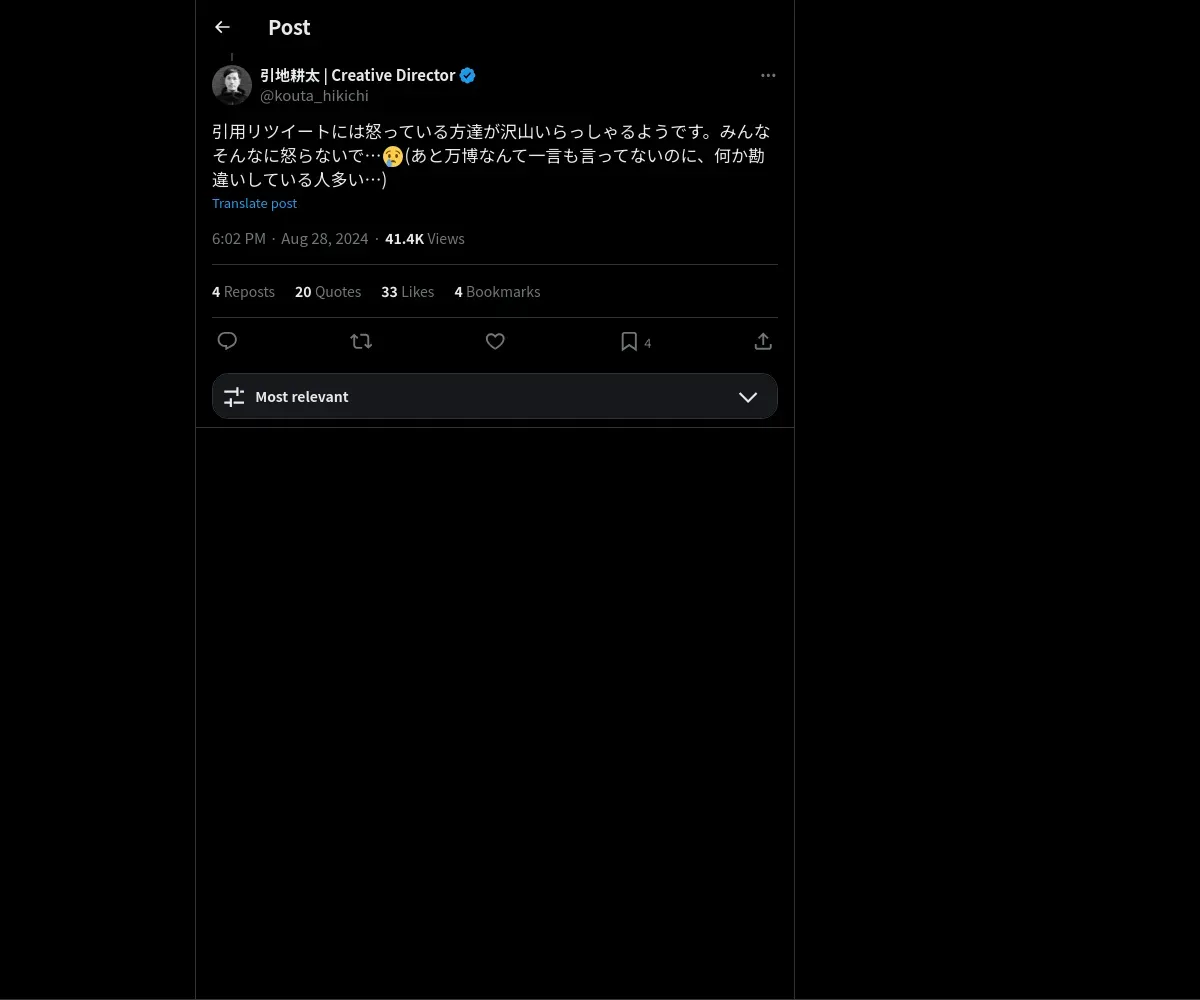Toggle the bookmark icon on post

pos(629,341)
